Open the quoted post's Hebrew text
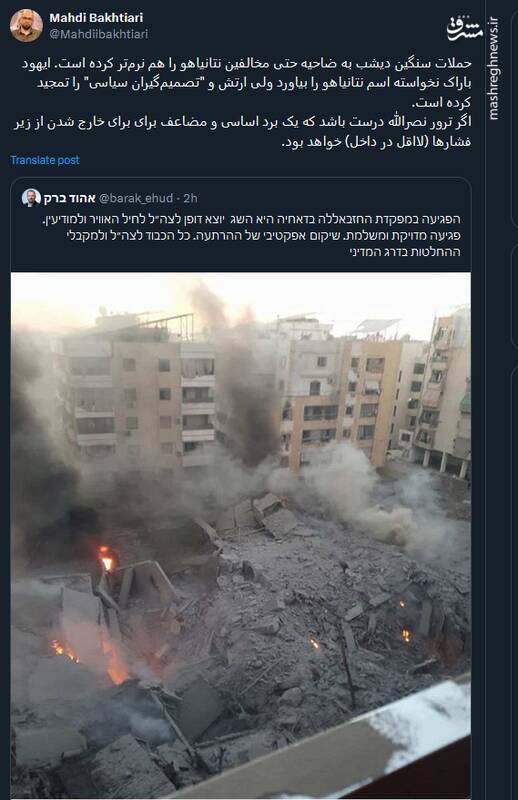This screenshot has height=800, width=518. pos(251,235)
